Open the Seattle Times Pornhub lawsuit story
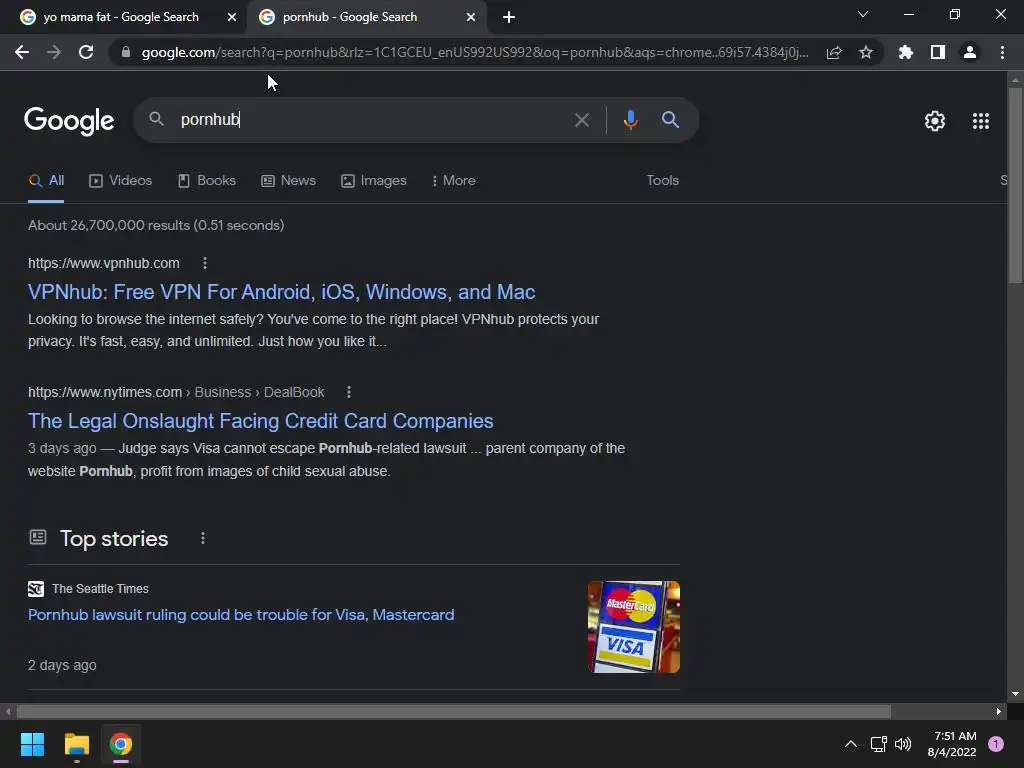1024x768 pixels. pyautogui.click(x=241, y=615)
